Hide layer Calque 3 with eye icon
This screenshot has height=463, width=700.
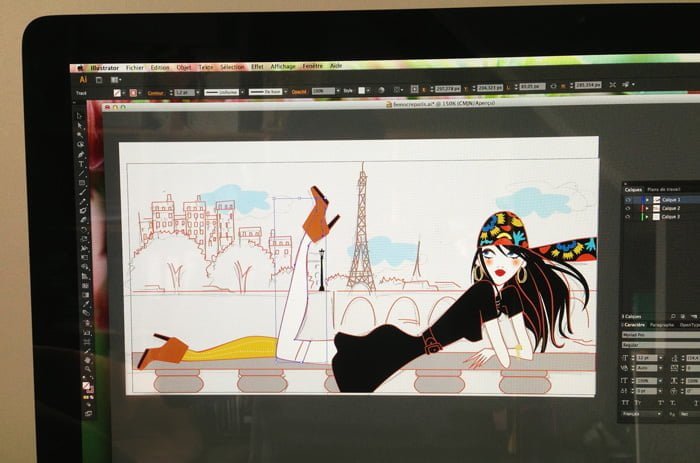(x=628, y=217)
